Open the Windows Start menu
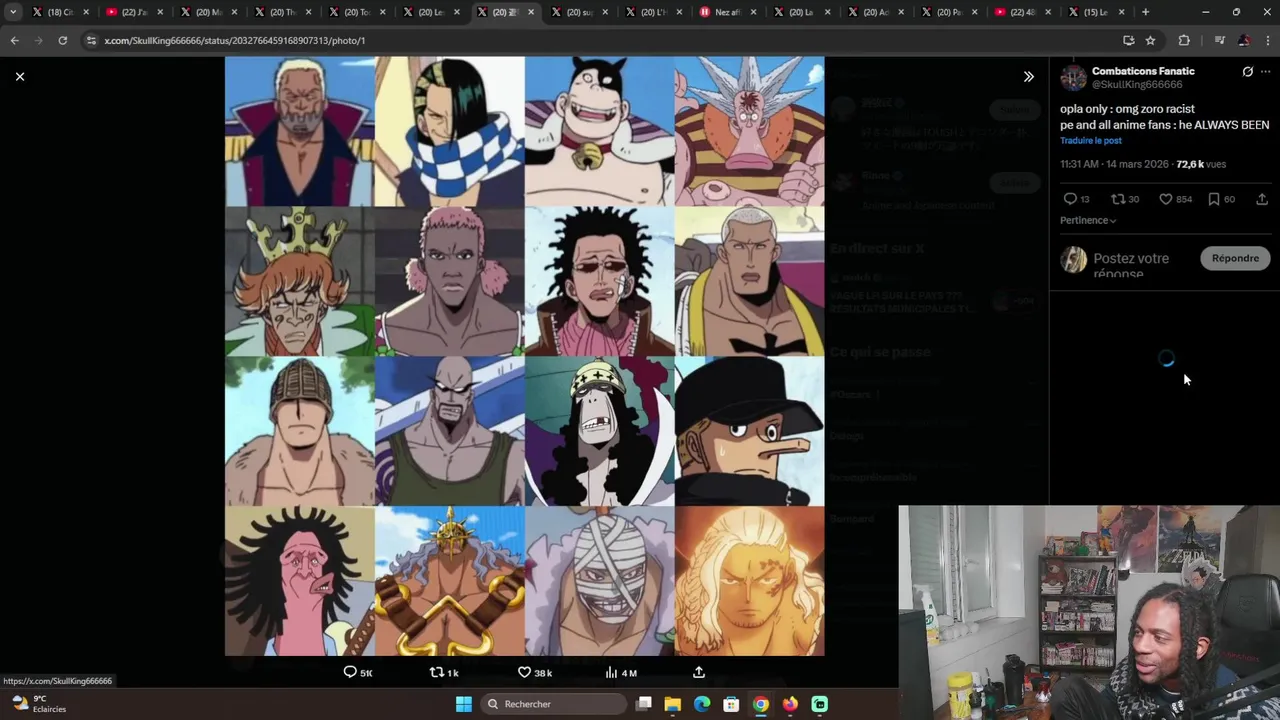Viewport: 1280px width, 720px height. 463,704
